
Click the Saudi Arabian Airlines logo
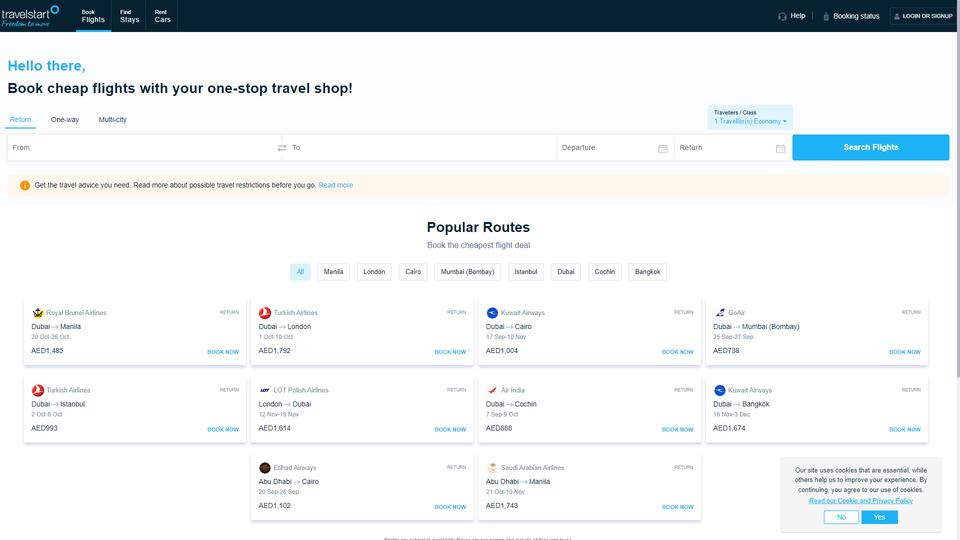(x=492, y=468)
